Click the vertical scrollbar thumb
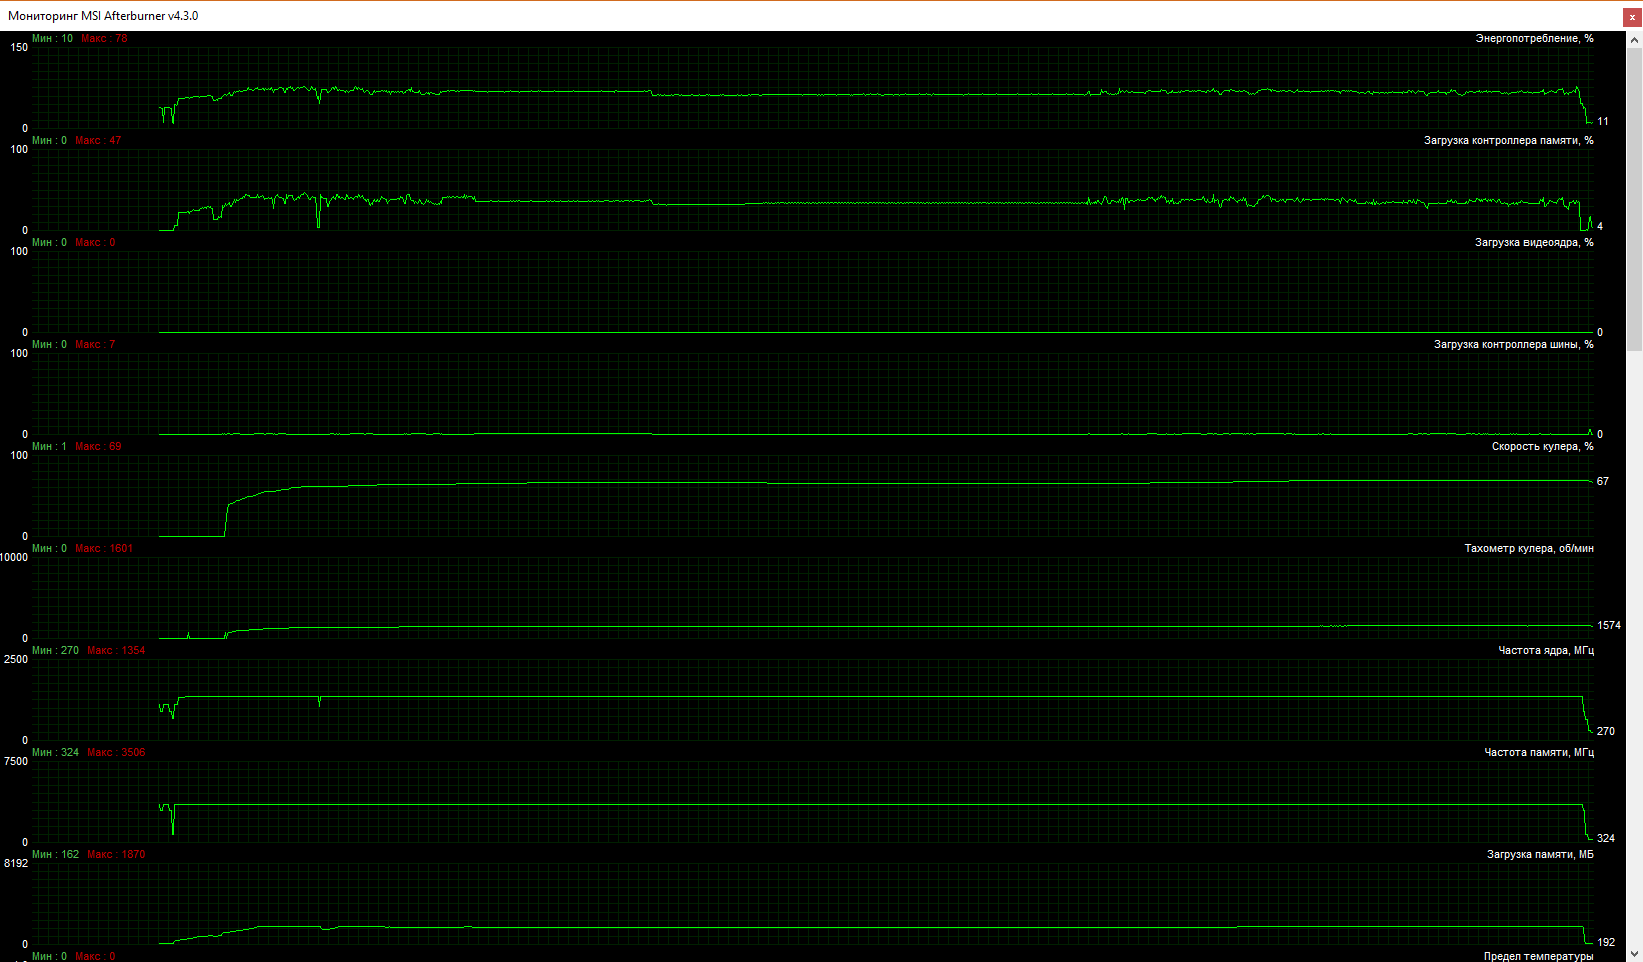The width and height of the screenshot is (1643, 962). (1634, 199)
